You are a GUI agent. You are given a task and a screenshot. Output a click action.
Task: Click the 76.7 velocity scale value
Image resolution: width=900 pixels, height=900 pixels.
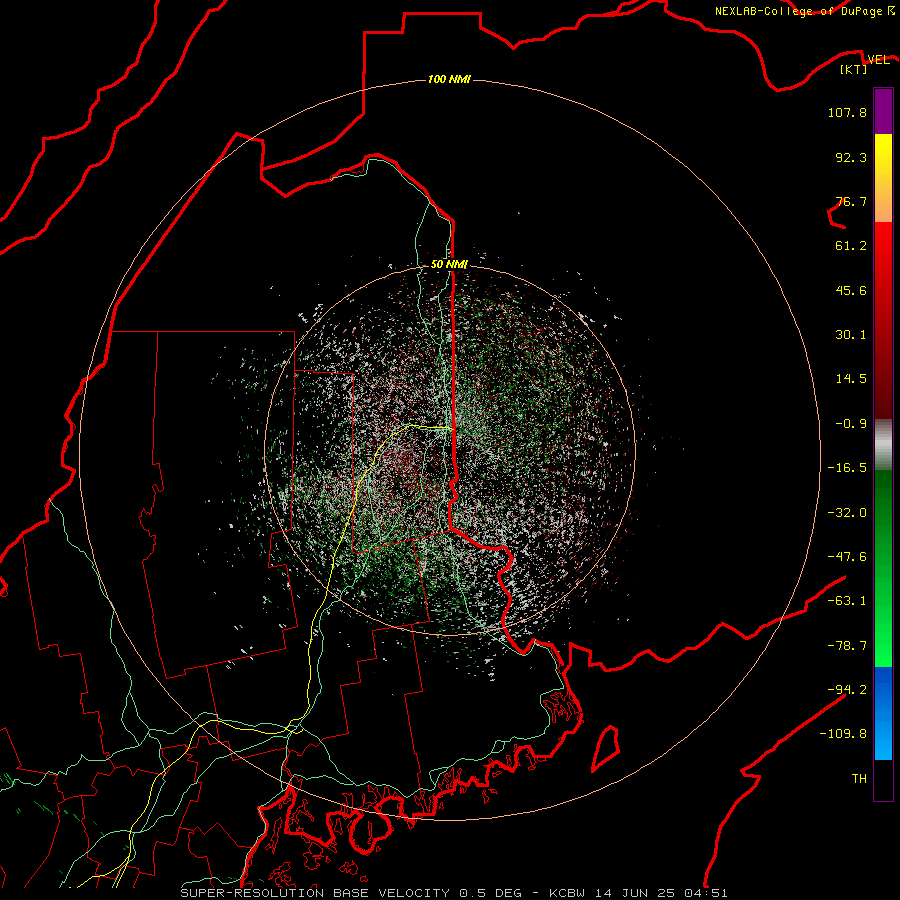point(851,201)
